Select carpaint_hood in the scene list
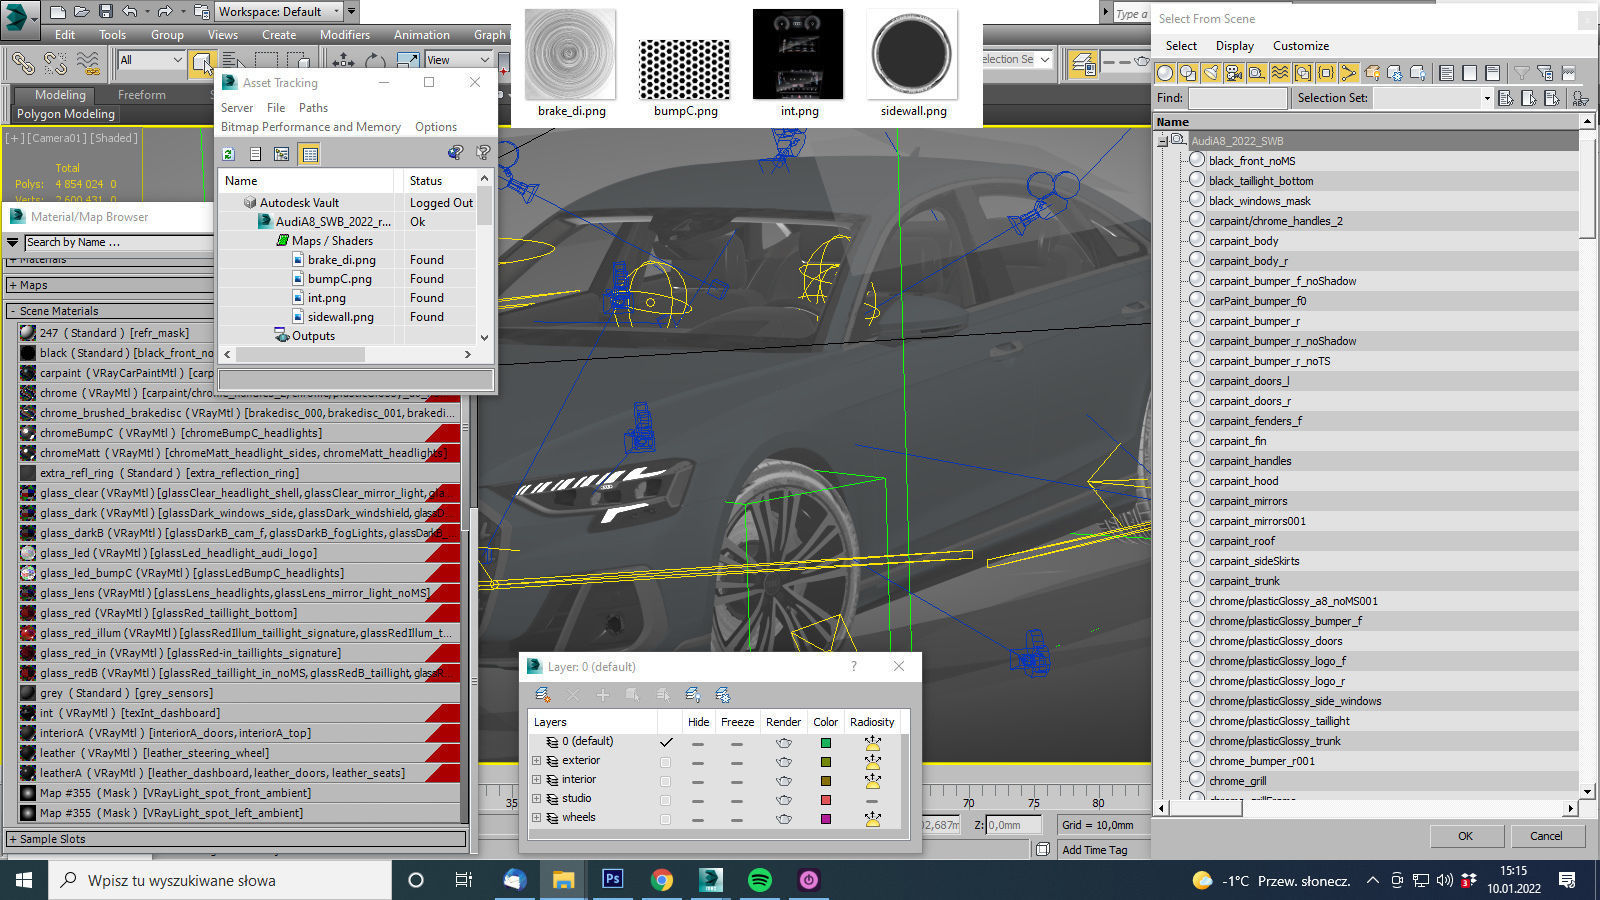The image size is (1600, 900). (x=1243, y=481)
